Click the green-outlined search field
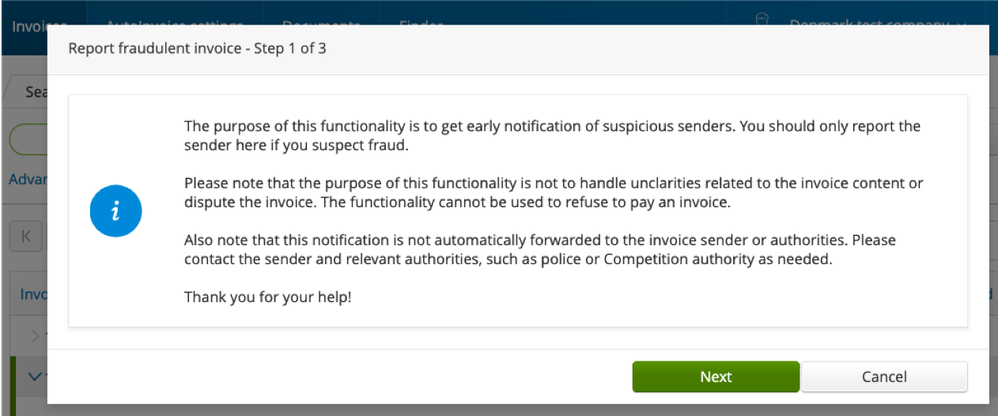Screen dimensions: 998x416 tap(28, 138)
